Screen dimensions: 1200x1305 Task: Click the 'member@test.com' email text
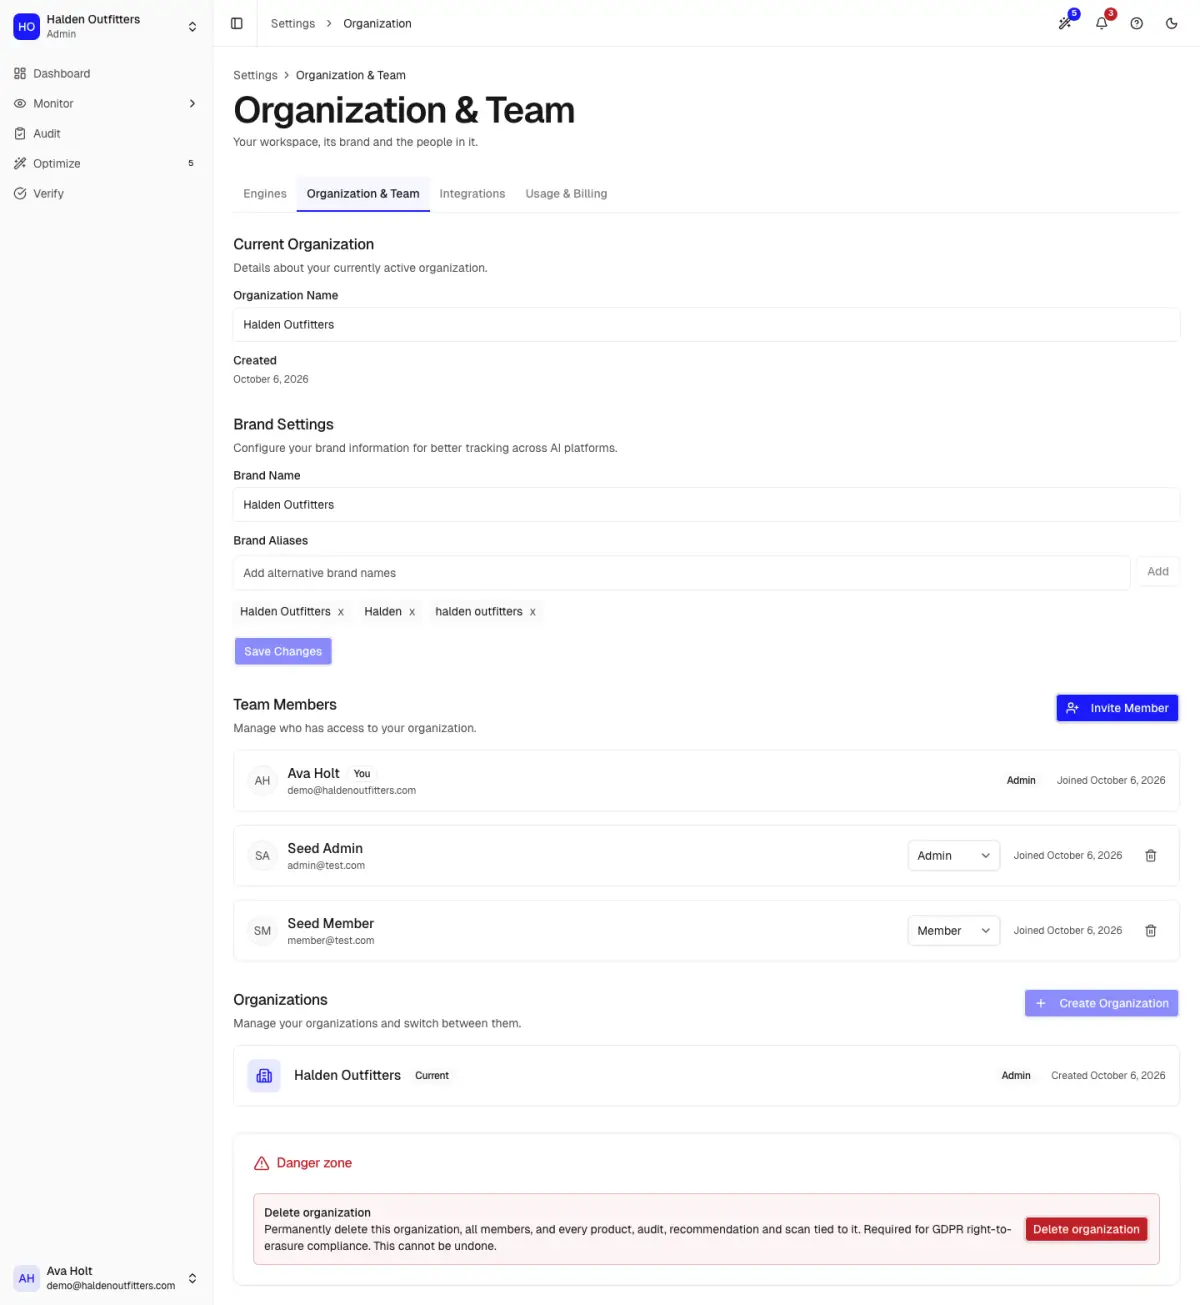[x=331, y=941]
